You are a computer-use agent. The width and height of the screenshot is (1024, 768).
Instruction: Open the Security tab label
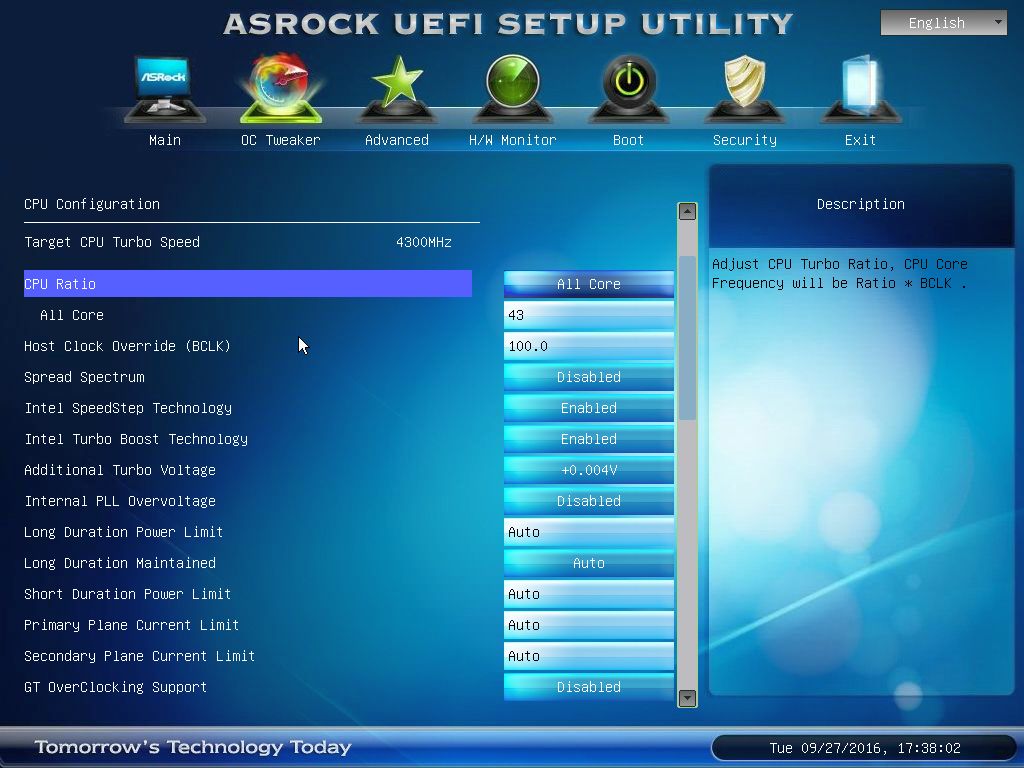coord(744,140)
